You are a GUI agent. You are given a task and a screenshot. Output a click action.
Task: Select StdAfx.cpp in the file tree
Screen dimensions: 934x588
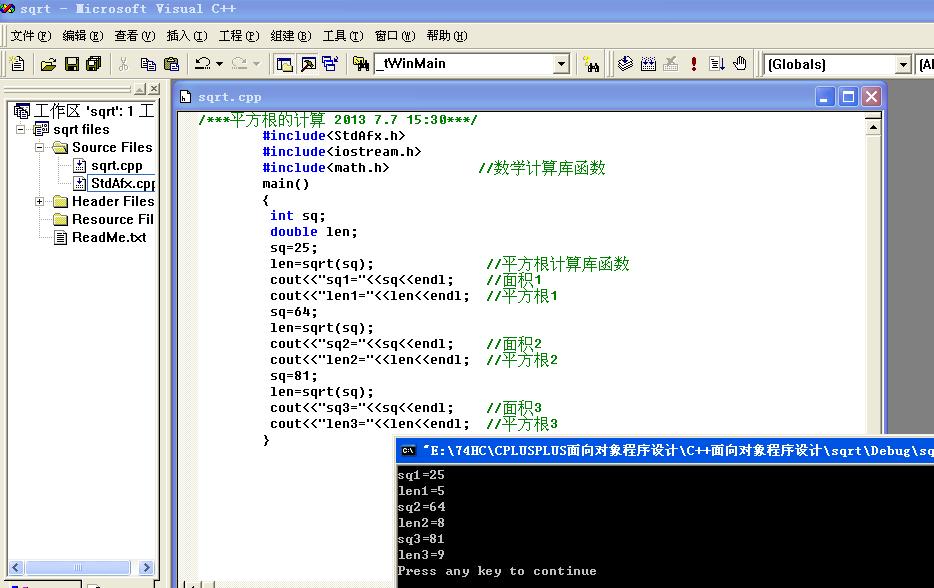point(122,183)
